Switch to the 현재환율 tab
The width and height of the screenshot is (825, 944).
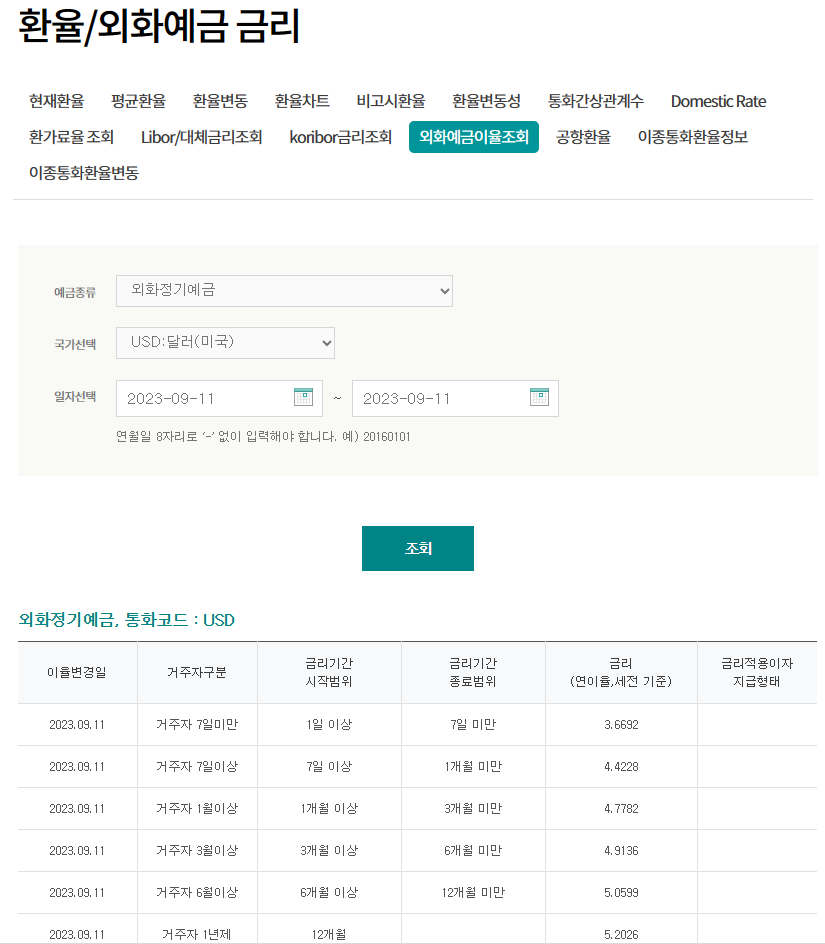57,101
